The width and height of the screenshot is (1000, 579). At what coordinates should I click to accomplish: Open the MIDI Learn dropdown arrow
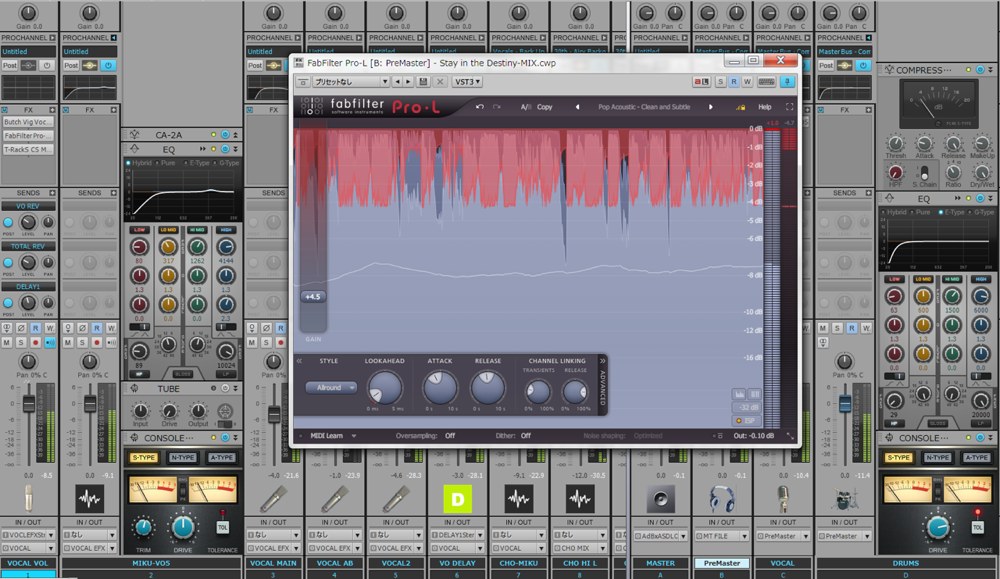click(353, 436)
